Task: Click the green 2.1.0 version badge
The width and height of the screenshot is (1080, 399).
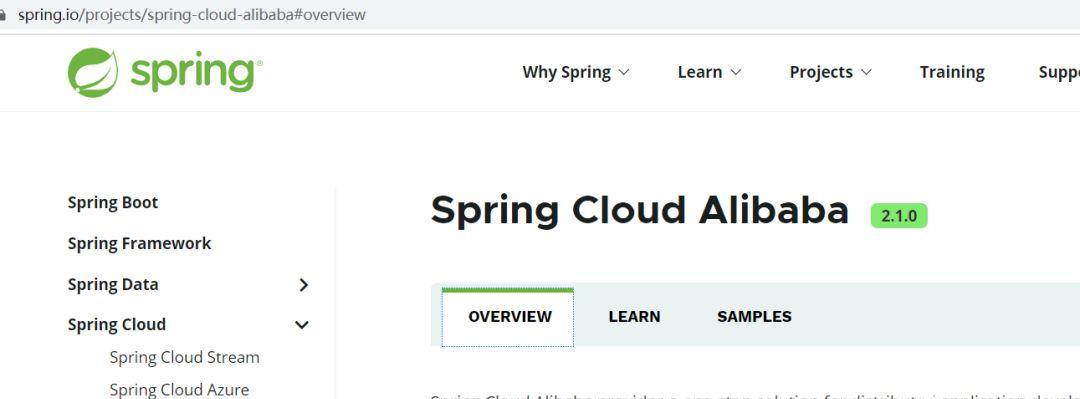Action: click(x=899, y=216)
